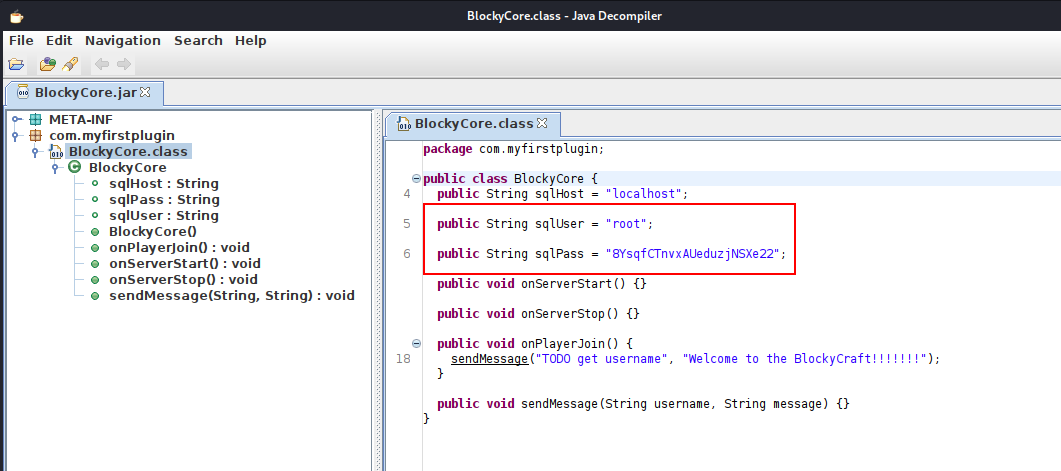1061x471 pixels.
Task: Close the BlockyCore.jar tab
Action: tap(145, 92)
